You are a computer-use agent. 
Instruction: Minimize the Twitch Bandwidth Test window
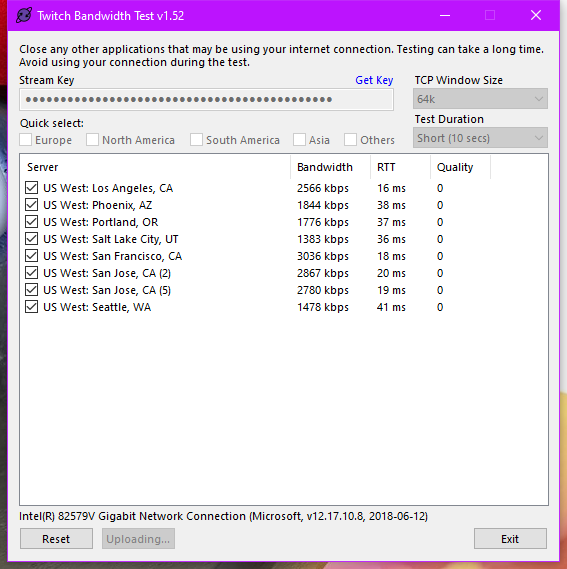445,15
